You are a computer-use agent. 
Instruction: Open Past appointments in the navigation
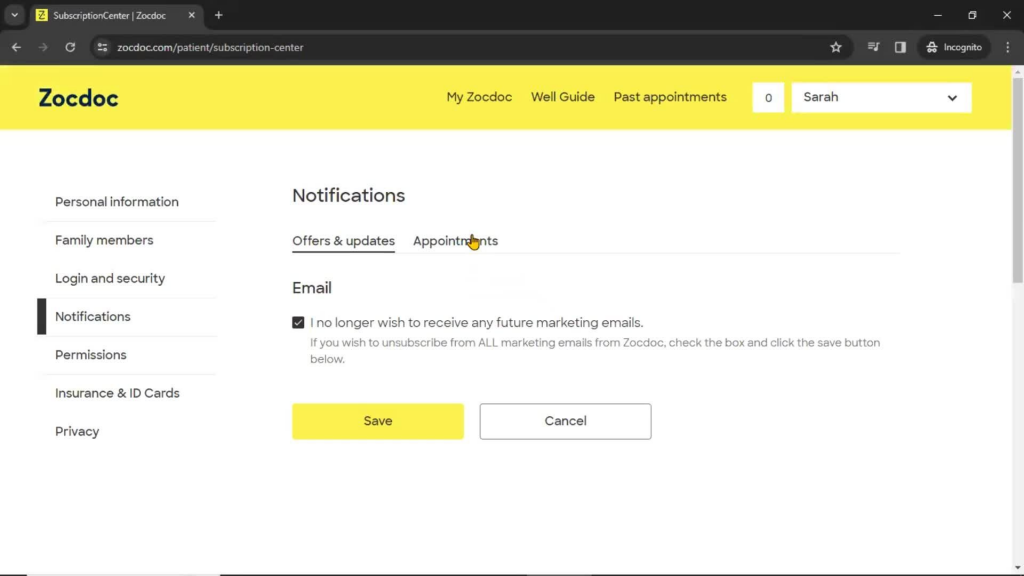(670, 97)
